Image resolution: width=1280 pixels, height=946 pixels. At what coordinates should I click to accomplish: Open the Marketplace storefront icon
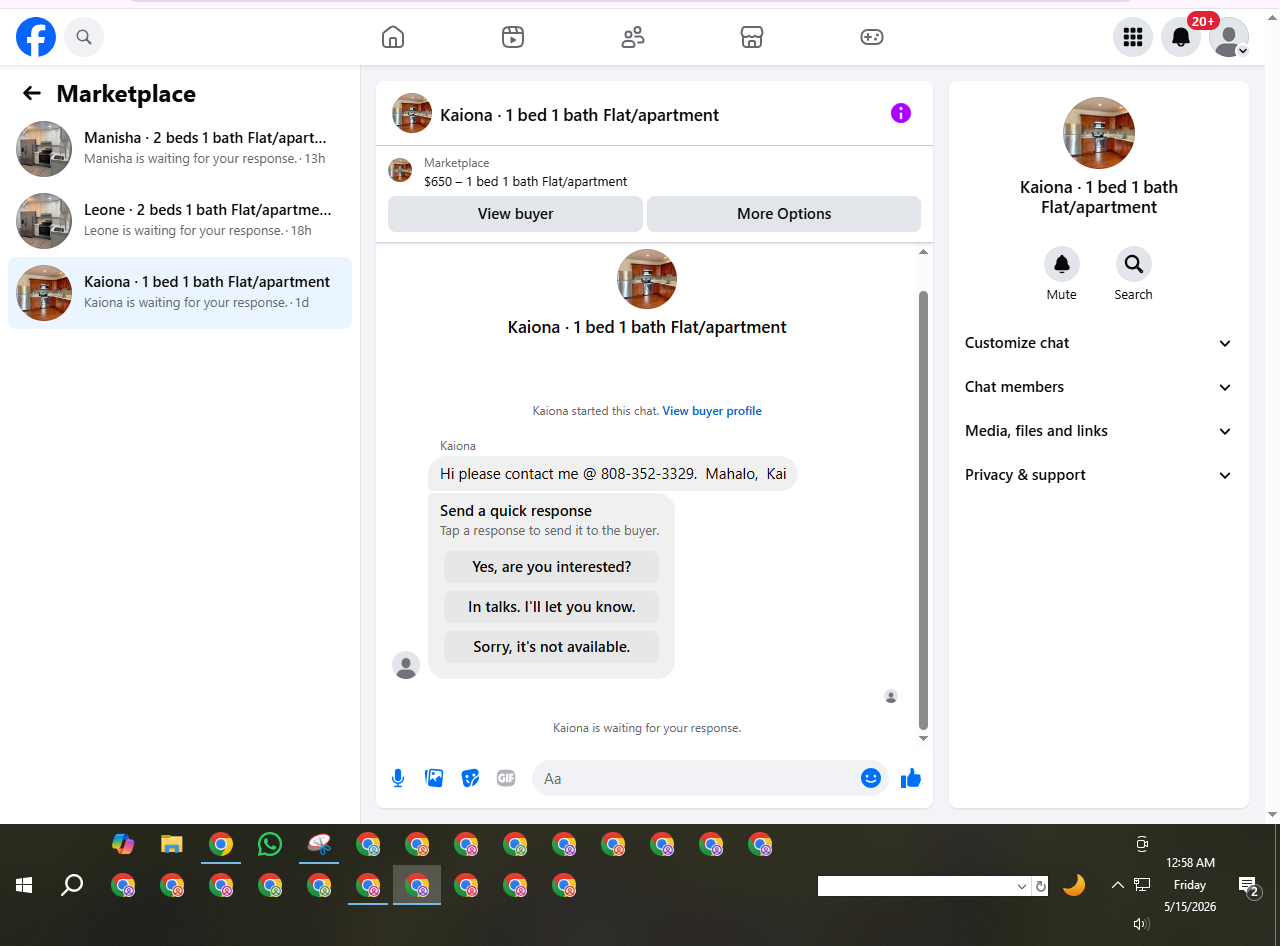[752, 37]
